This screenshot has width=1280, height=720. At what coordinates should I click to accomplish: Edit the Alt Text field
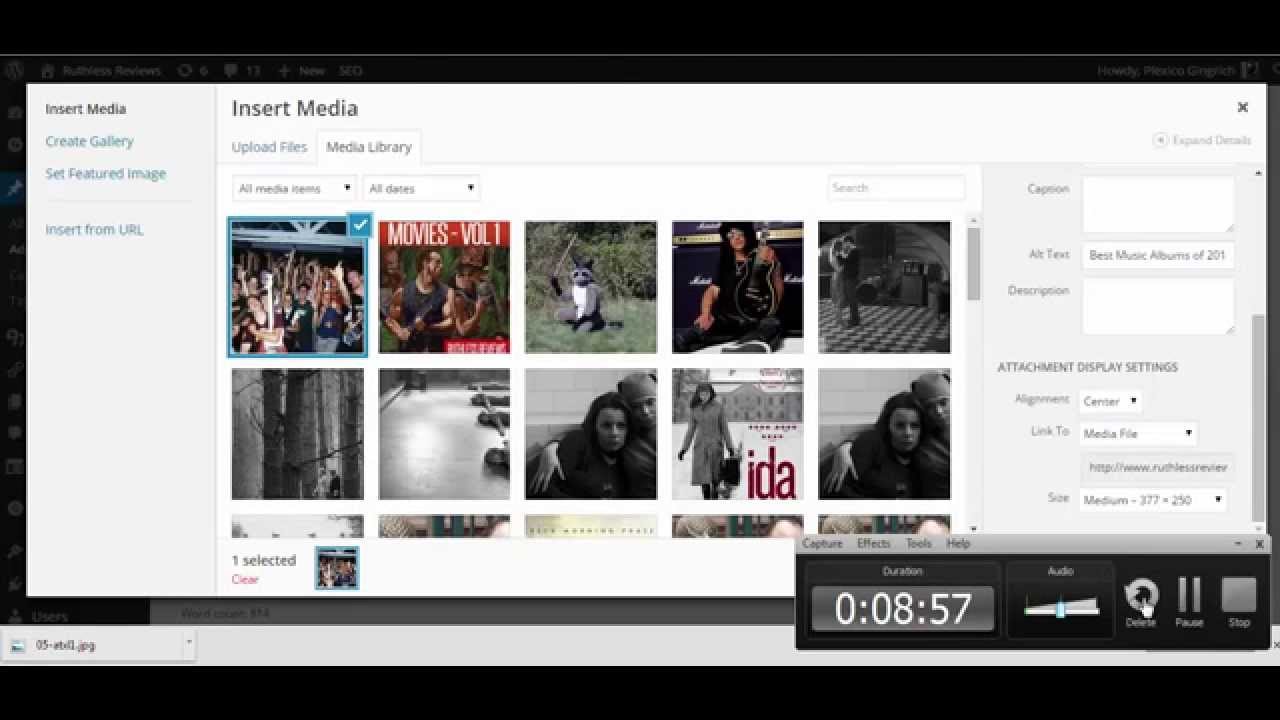(x=1158, y=255)
